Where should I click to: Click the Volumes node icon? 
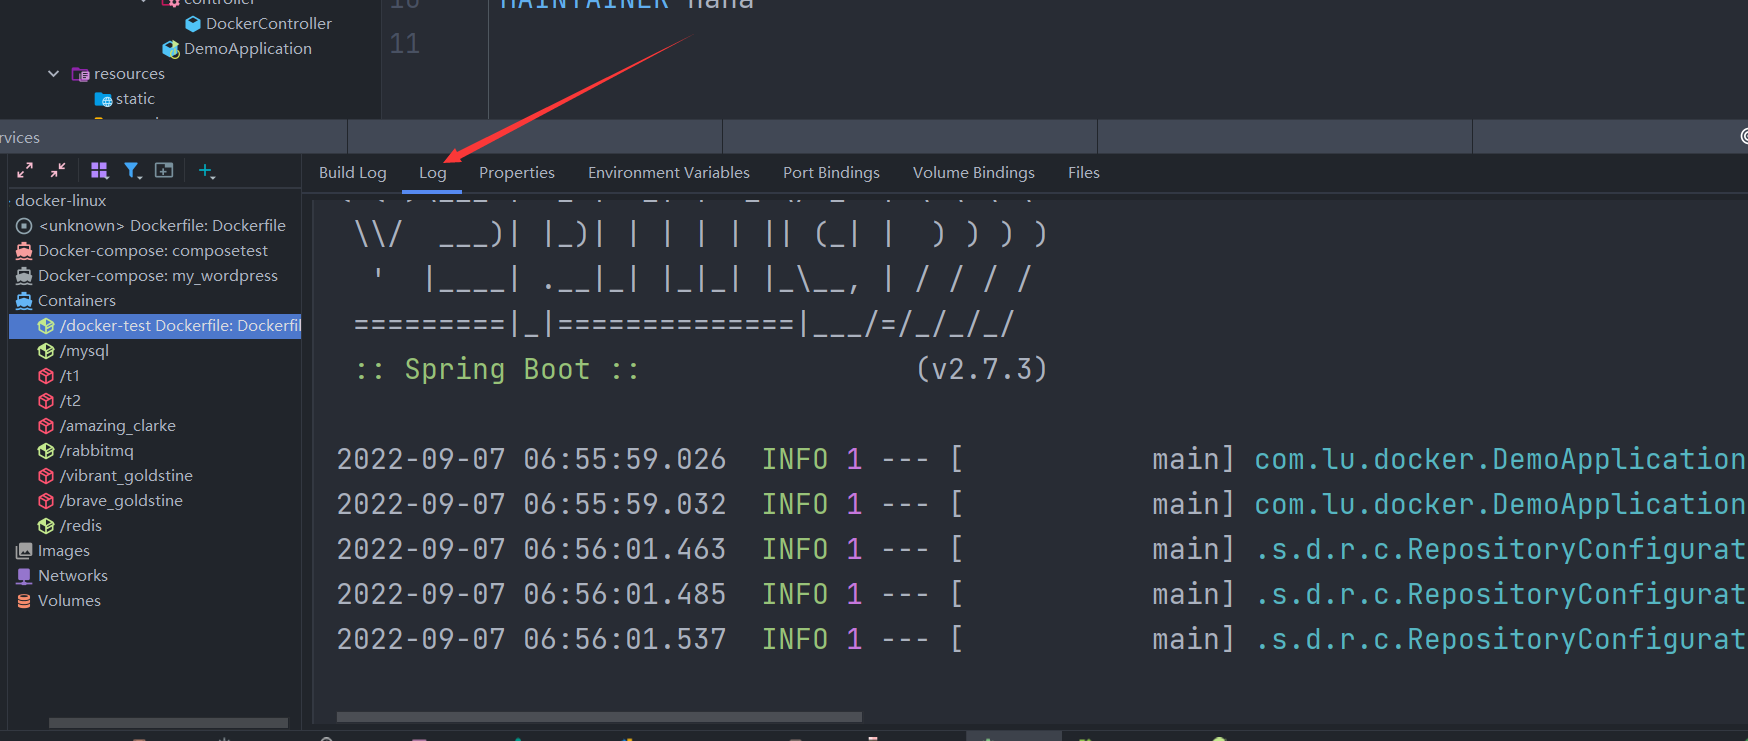24,601
